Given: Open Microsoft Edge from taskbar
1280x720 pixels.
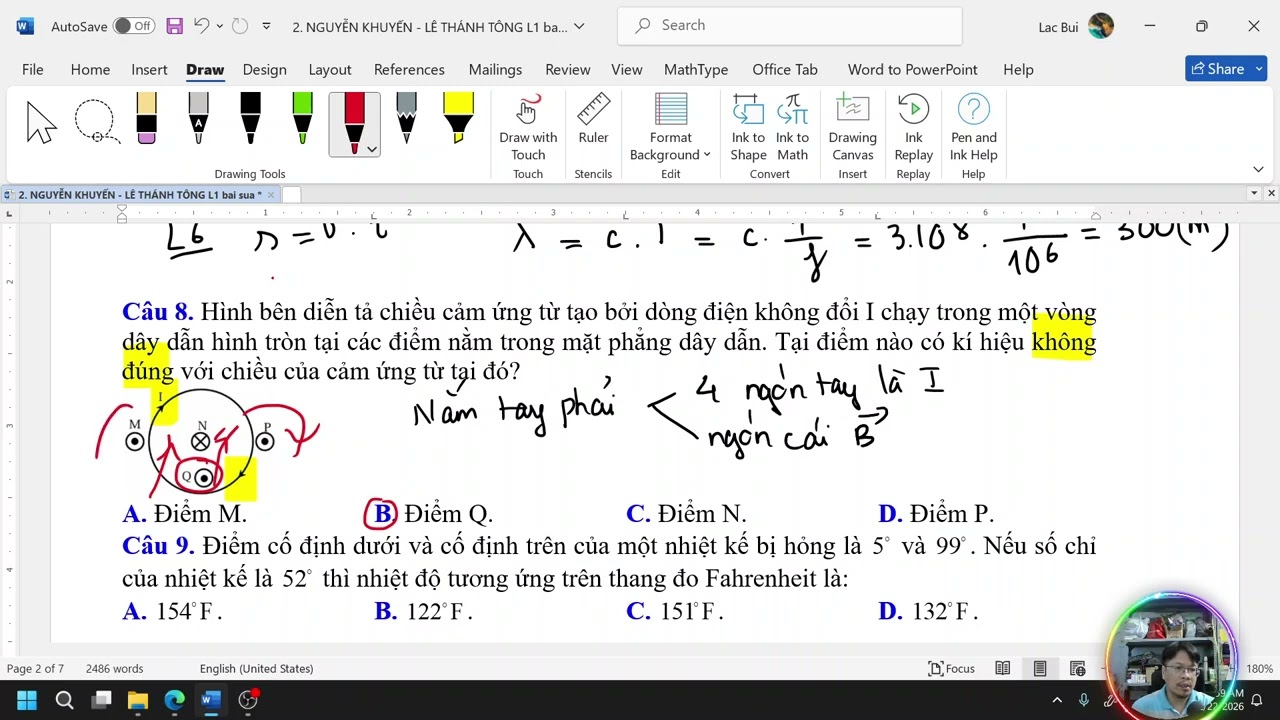Looking at the screenshot, I should [175, 700].
